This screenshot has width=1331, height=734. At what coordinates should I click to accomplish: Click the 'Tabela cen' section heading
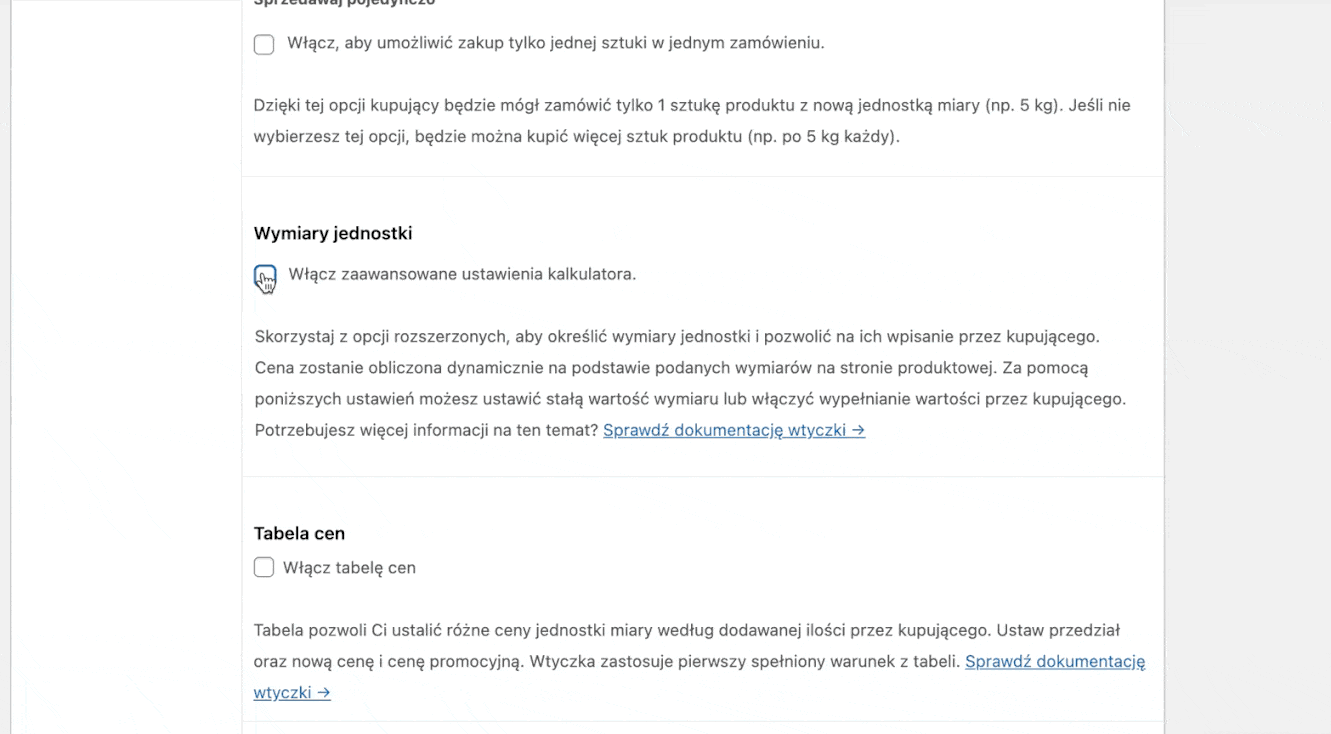click(x=299, y=533)
